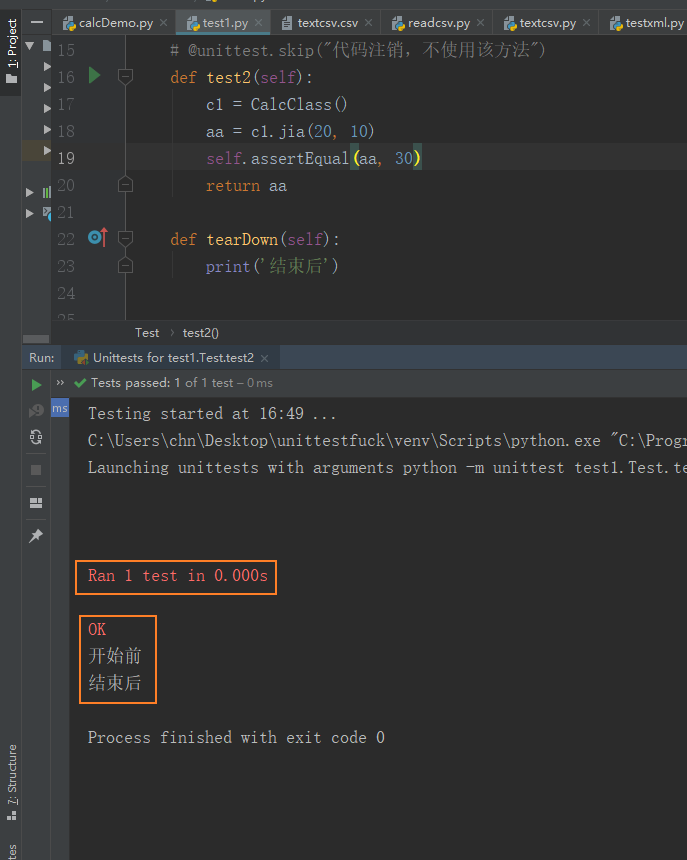The width and height of the screenshot is (687, 860).
Task: Switch to the calcDemo.py tab
Action: pyautogui.click(x=115, y=23)
